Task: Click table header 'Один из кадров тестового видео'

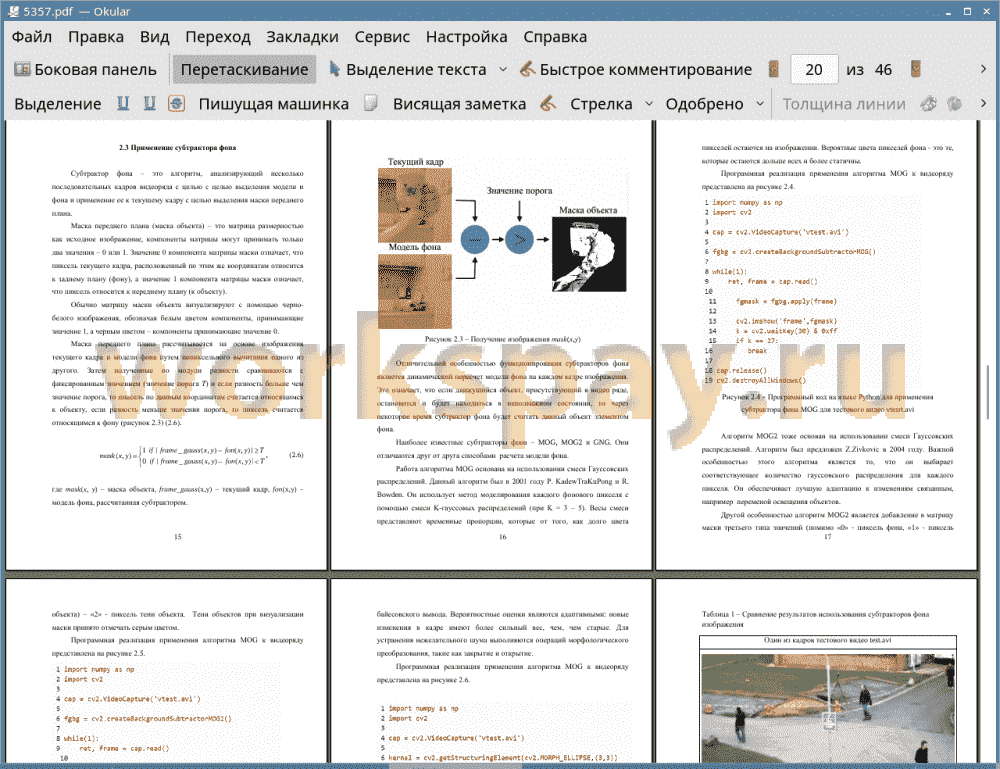Action: click(x=828, y=640)
